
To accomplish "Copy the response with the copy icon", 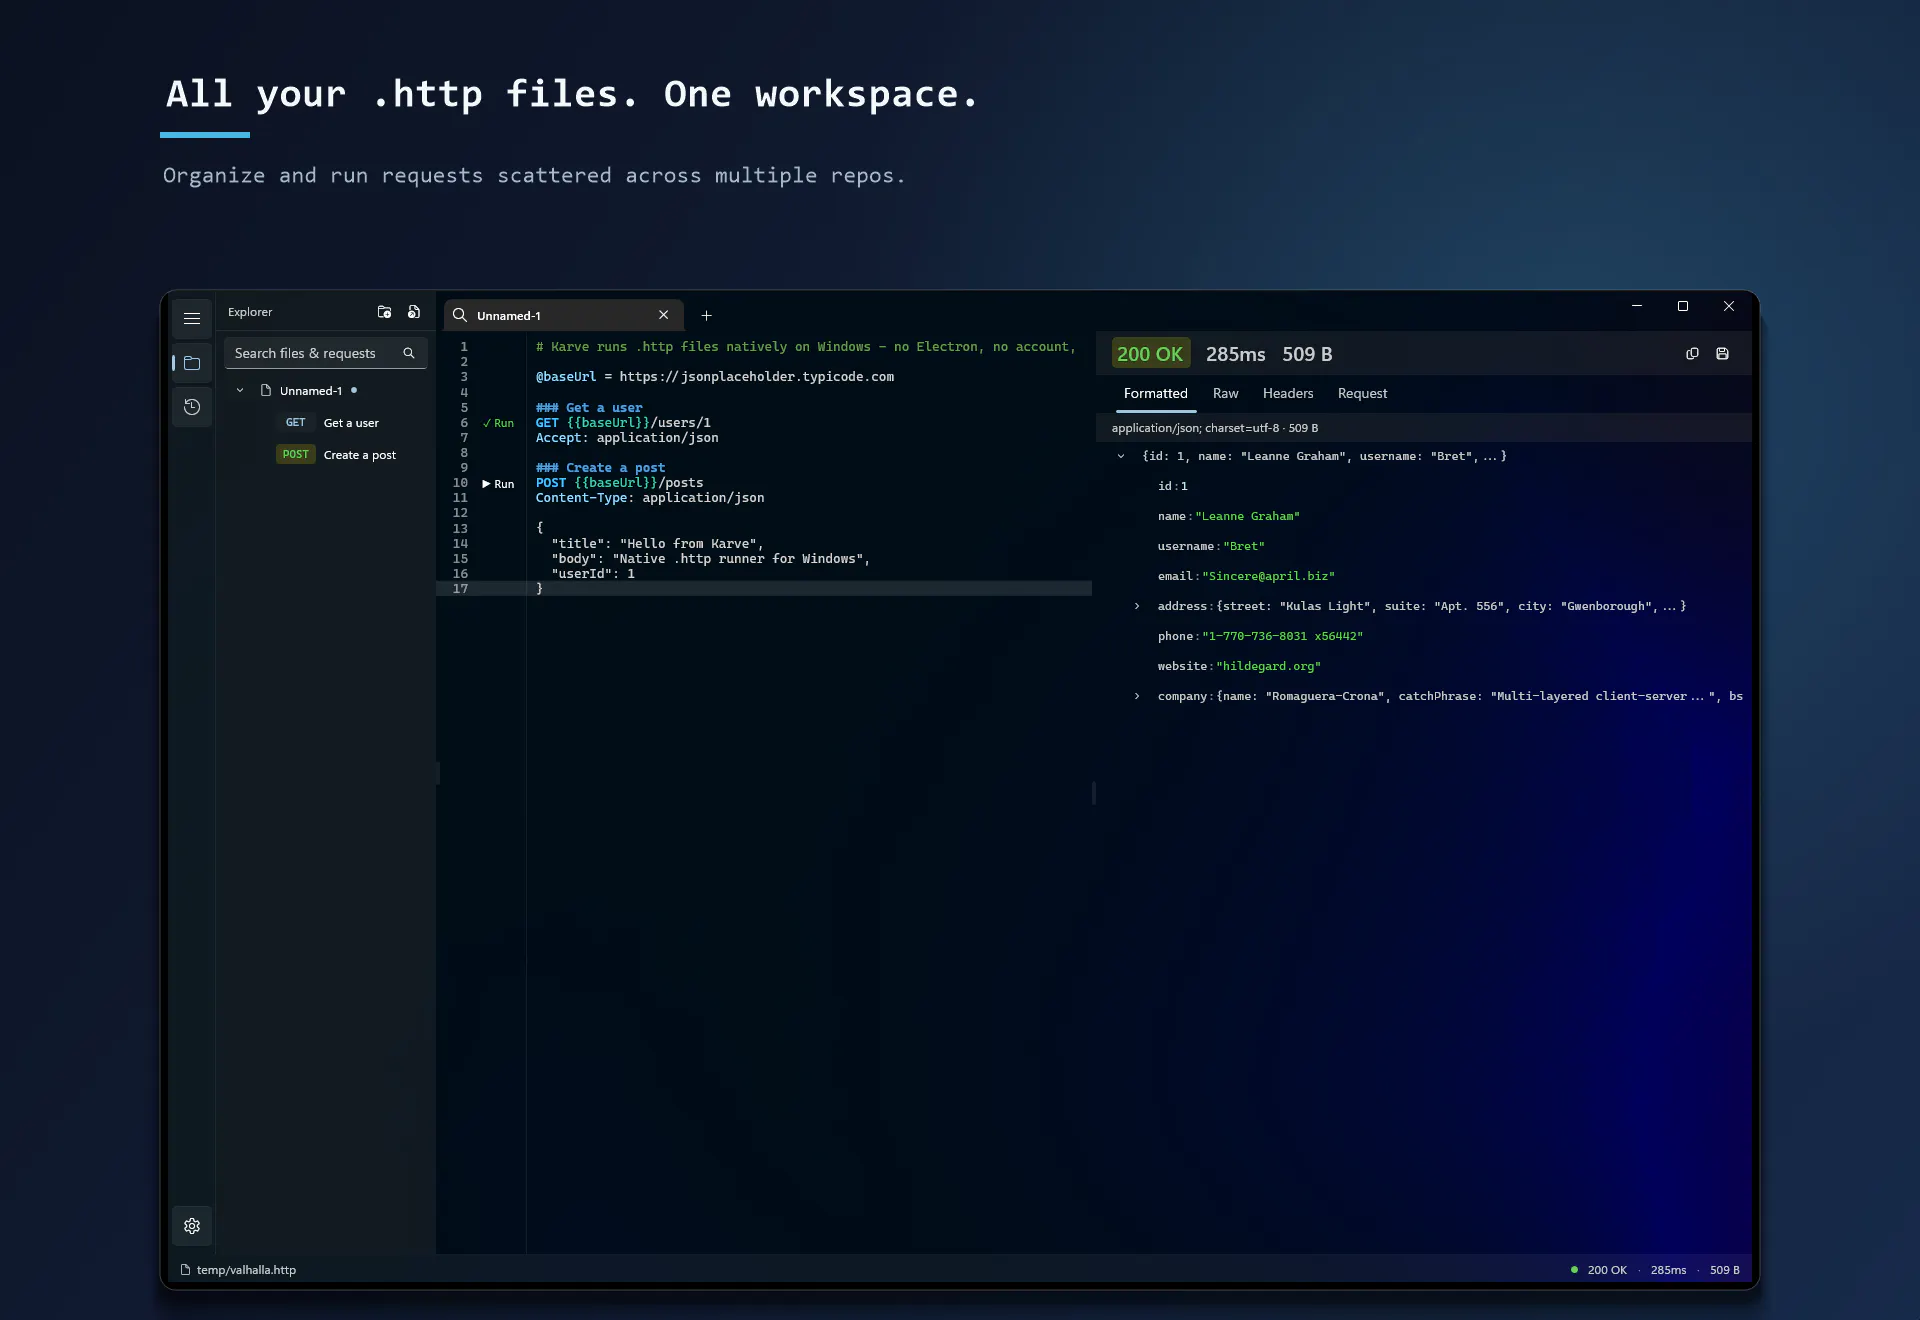I will (1692, 354).
